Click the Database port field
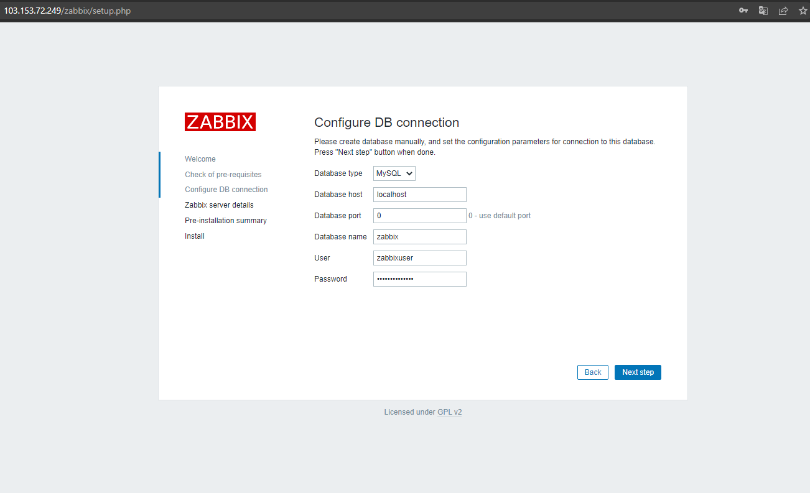Viewport: 810px width, 493px height. coord(419,215)
